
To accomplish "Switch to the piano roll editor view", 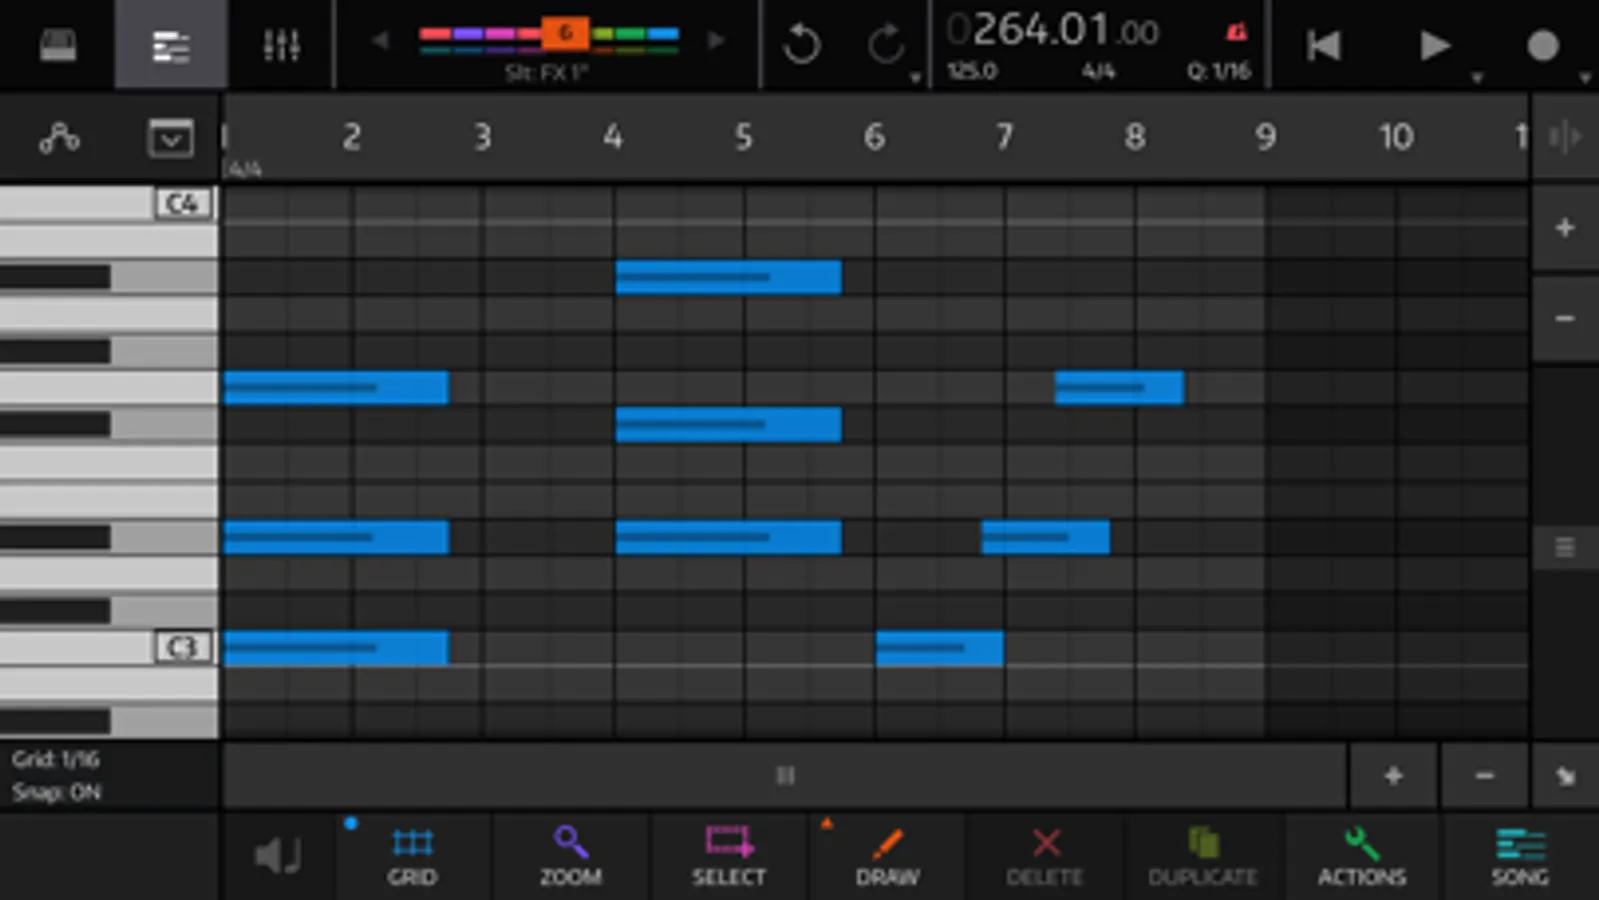I will [x=171, y=45].
